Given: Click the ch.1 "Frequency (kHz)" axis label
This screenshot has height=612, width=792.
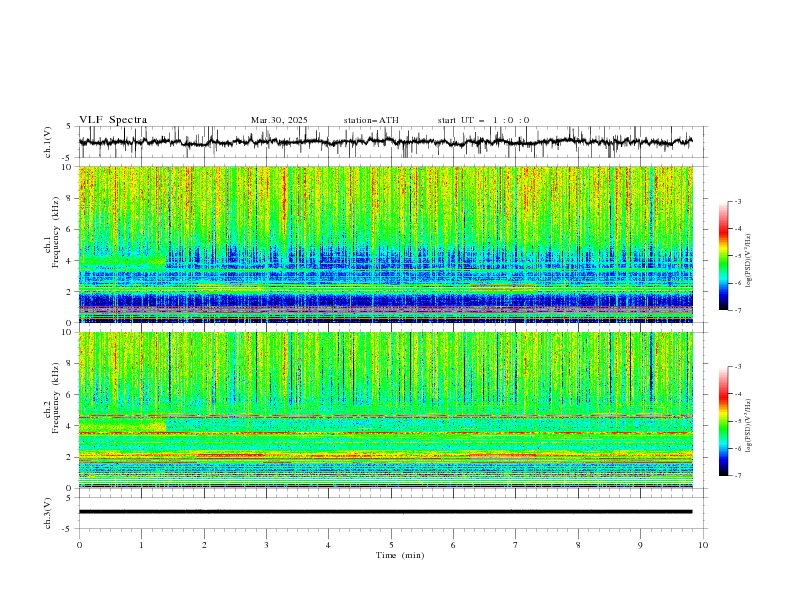Looking at the screenshot, I should pyautogui.click(x=55, y=232).
